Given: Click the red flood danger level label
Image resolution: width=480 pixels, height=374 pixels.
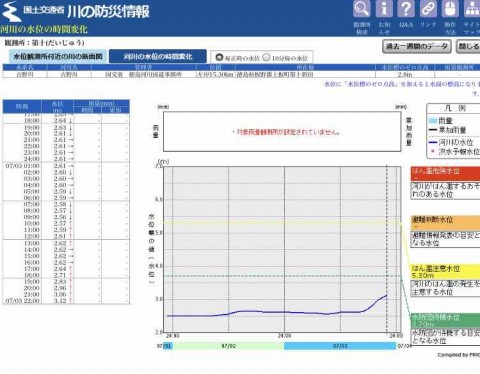Looking at the screenshot, I should (x=445, y=174).
